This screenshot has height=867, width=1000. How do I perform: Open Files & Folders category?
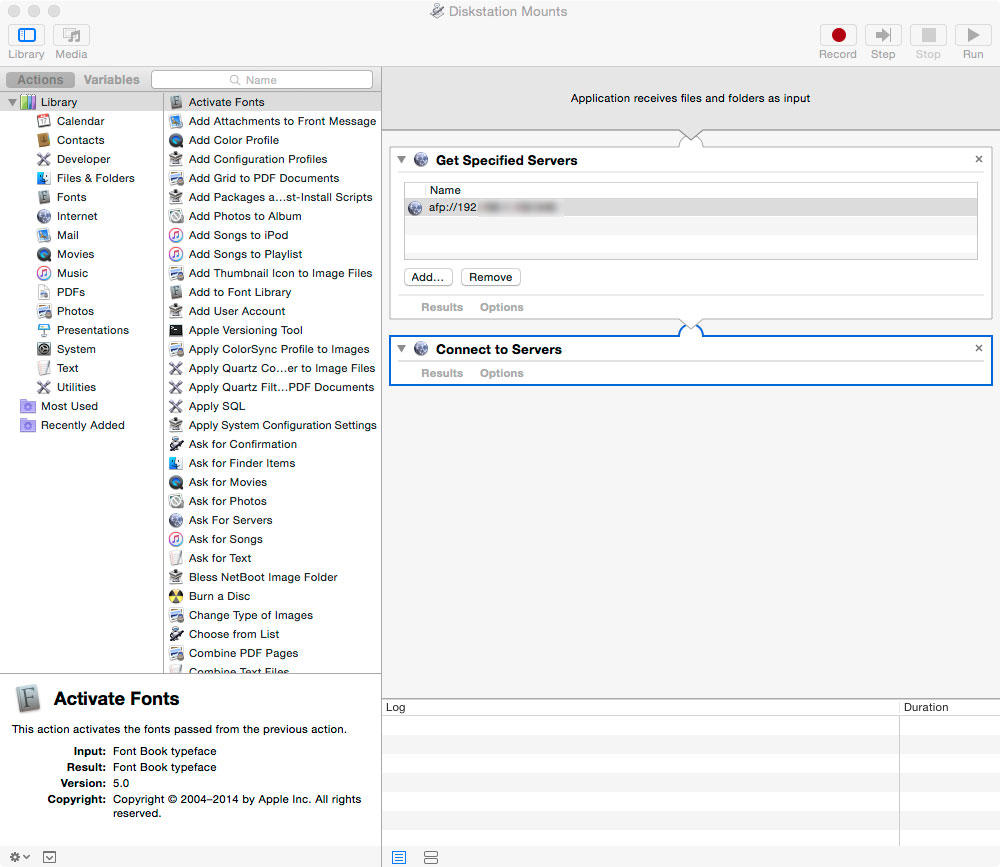click(96, 179)
